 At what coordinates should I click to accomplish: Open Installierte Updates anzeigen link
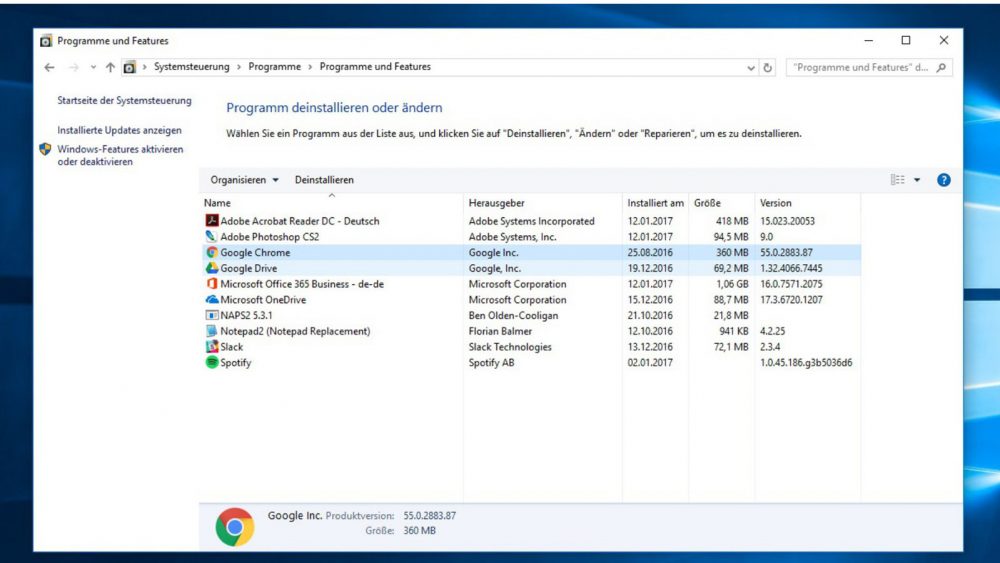[x=119, y=130]
